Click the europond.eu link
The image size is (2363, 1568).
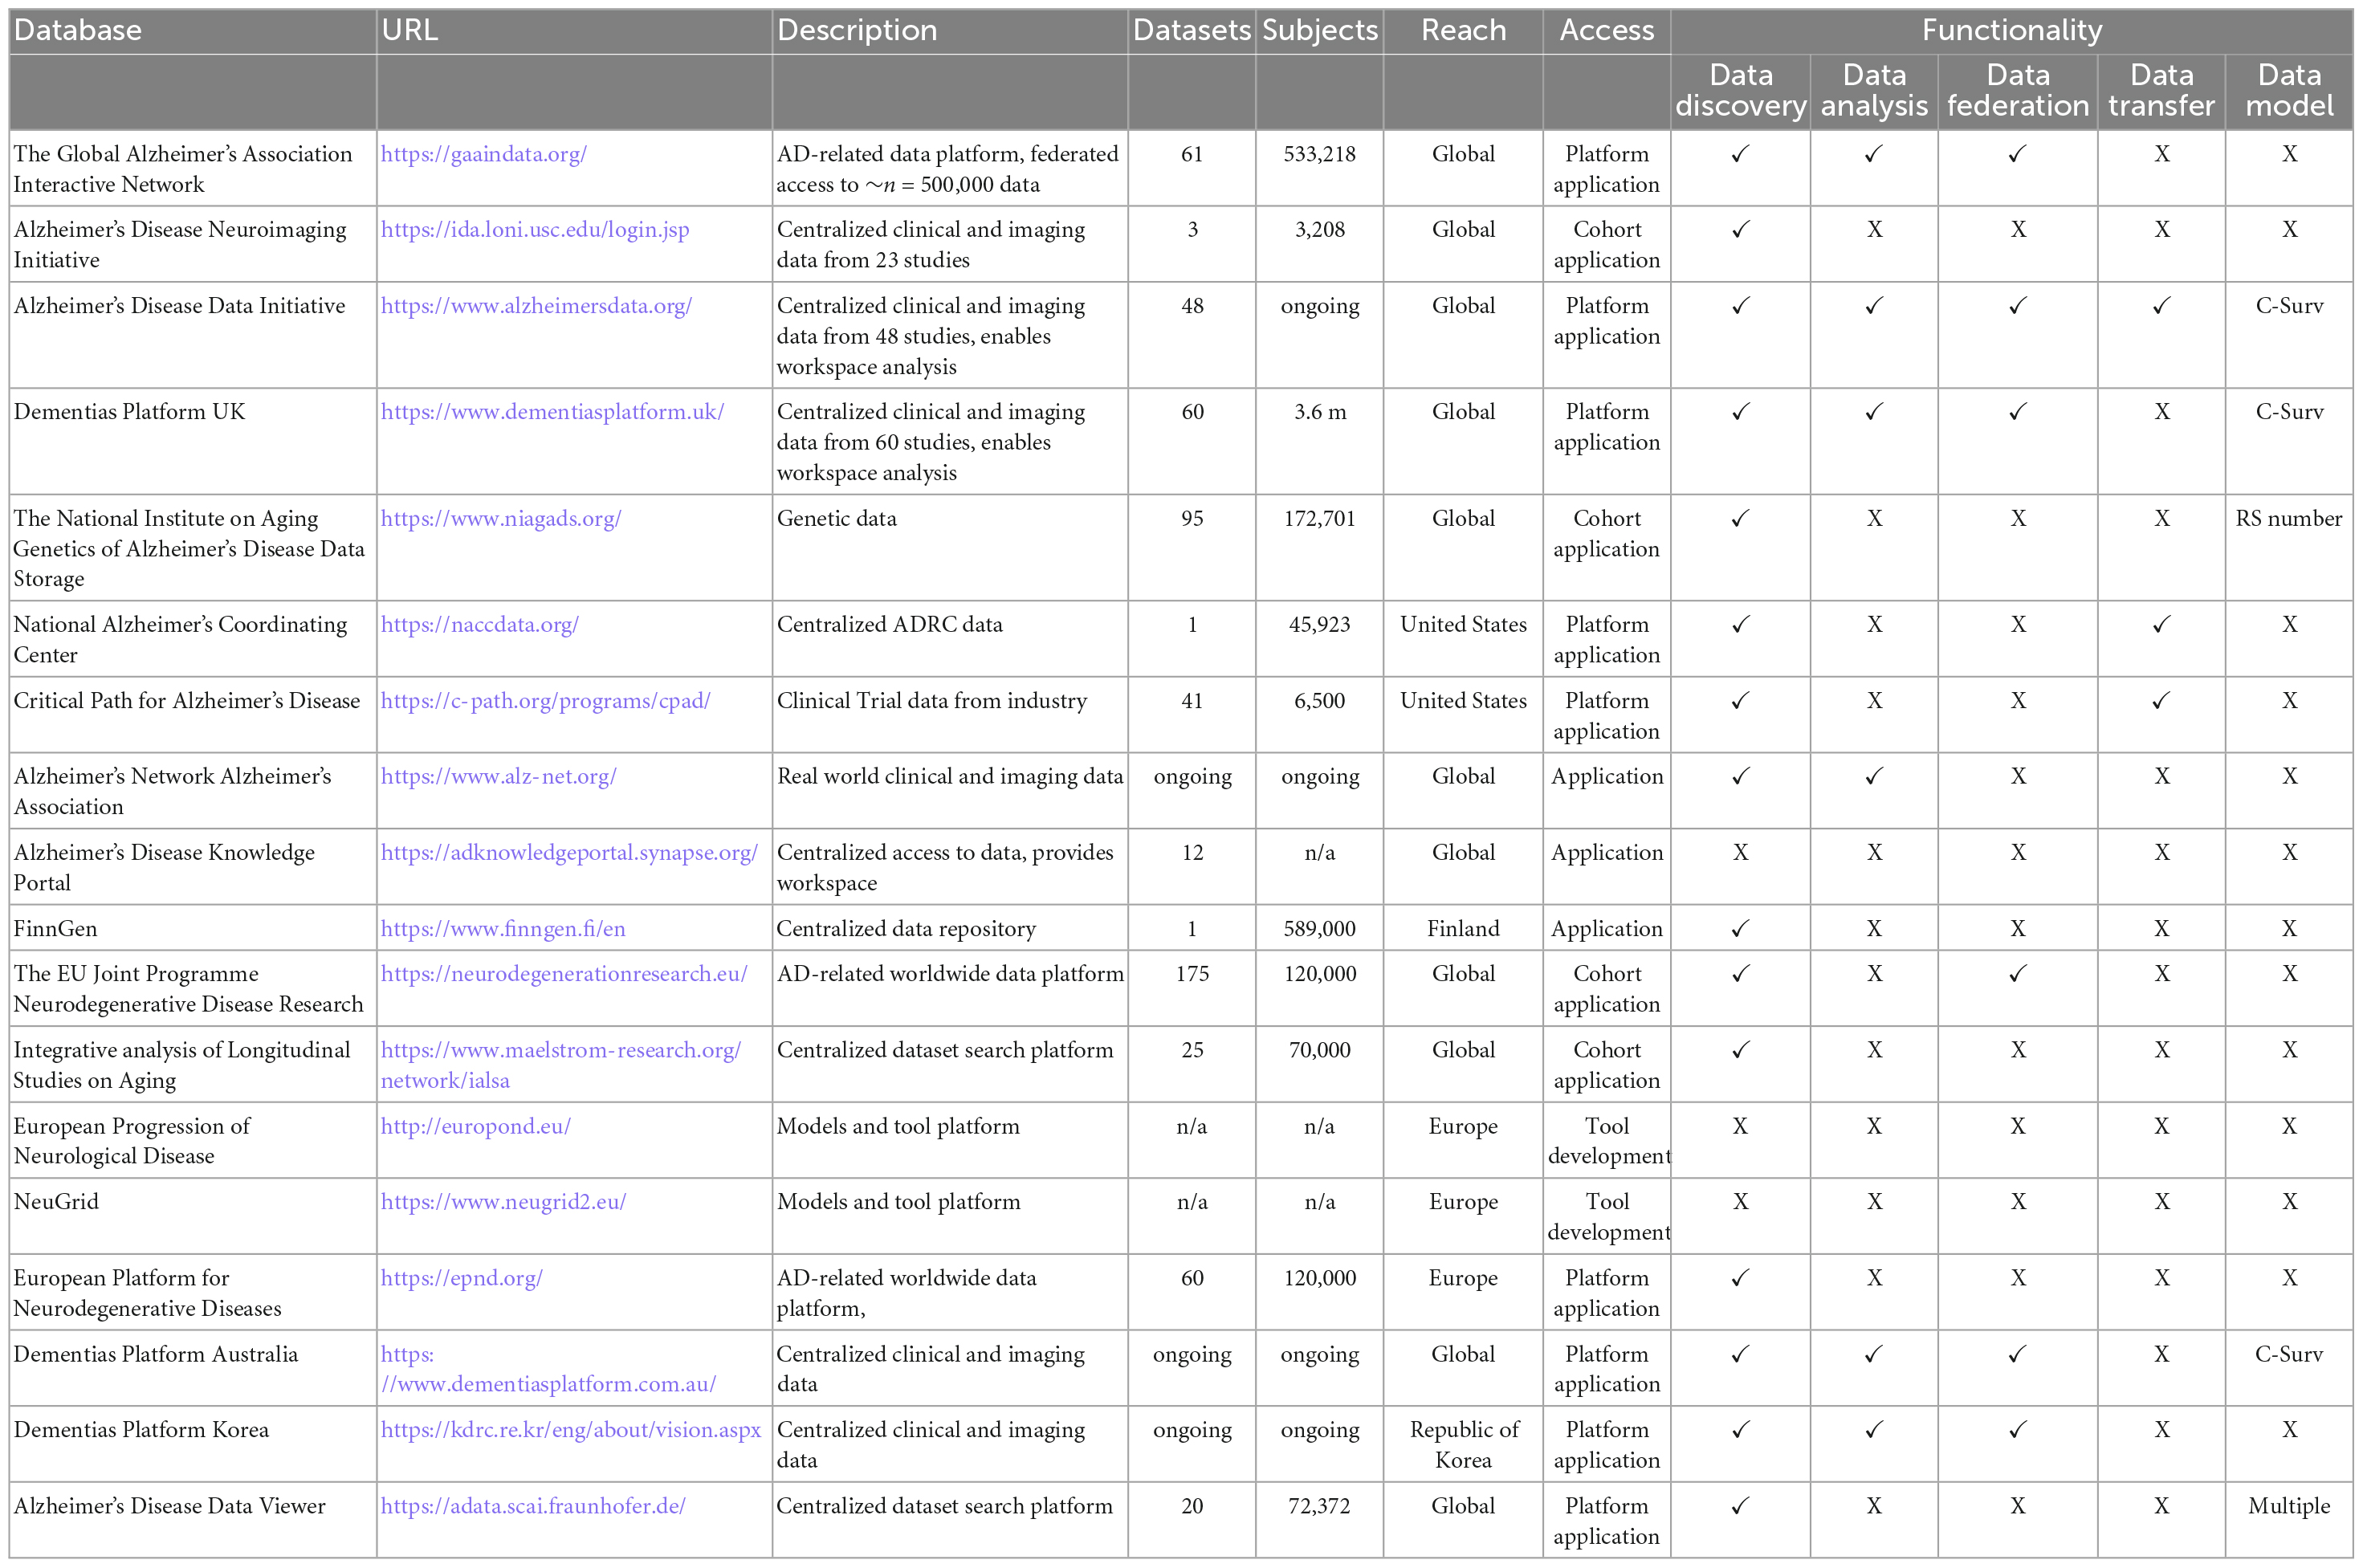point(476,1126)
